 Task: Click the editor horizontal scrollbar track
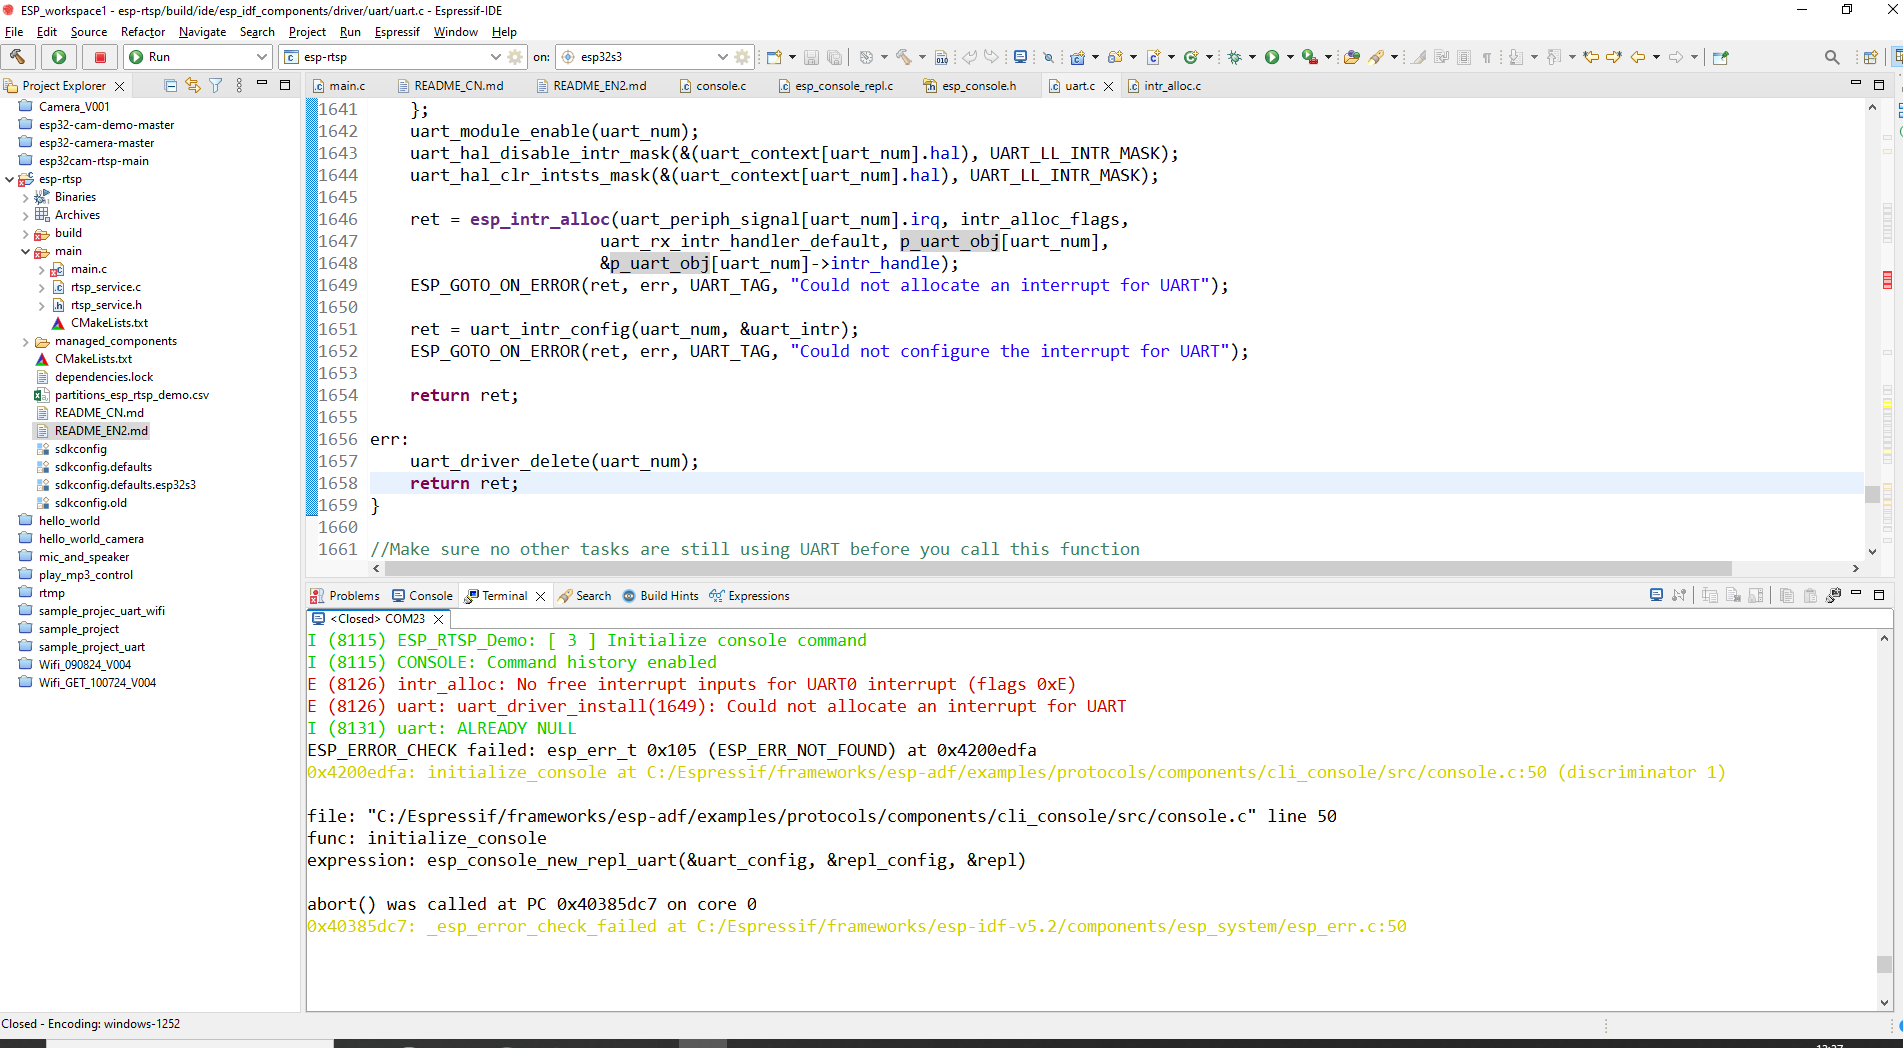(1115, 568)
